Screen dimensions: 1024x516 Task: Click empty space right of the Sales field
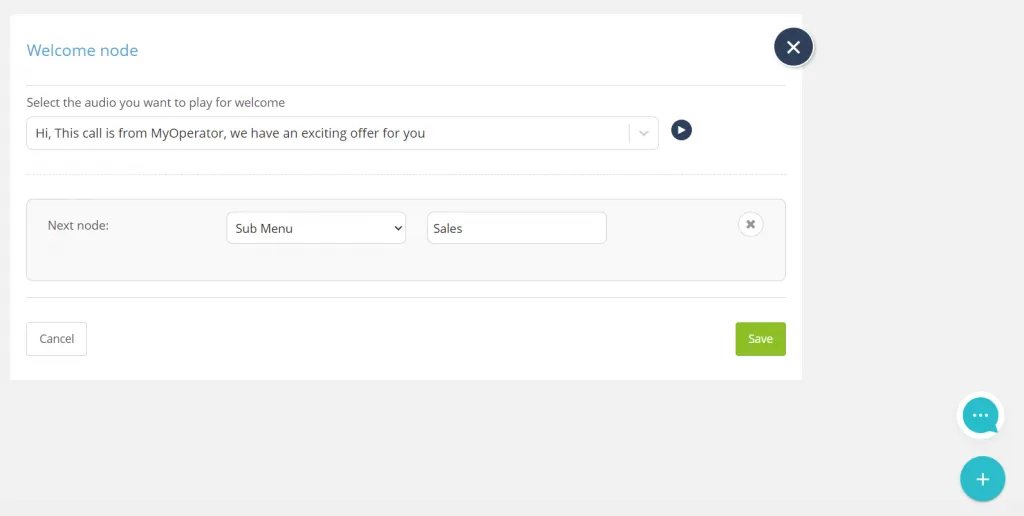pos(671,228)
